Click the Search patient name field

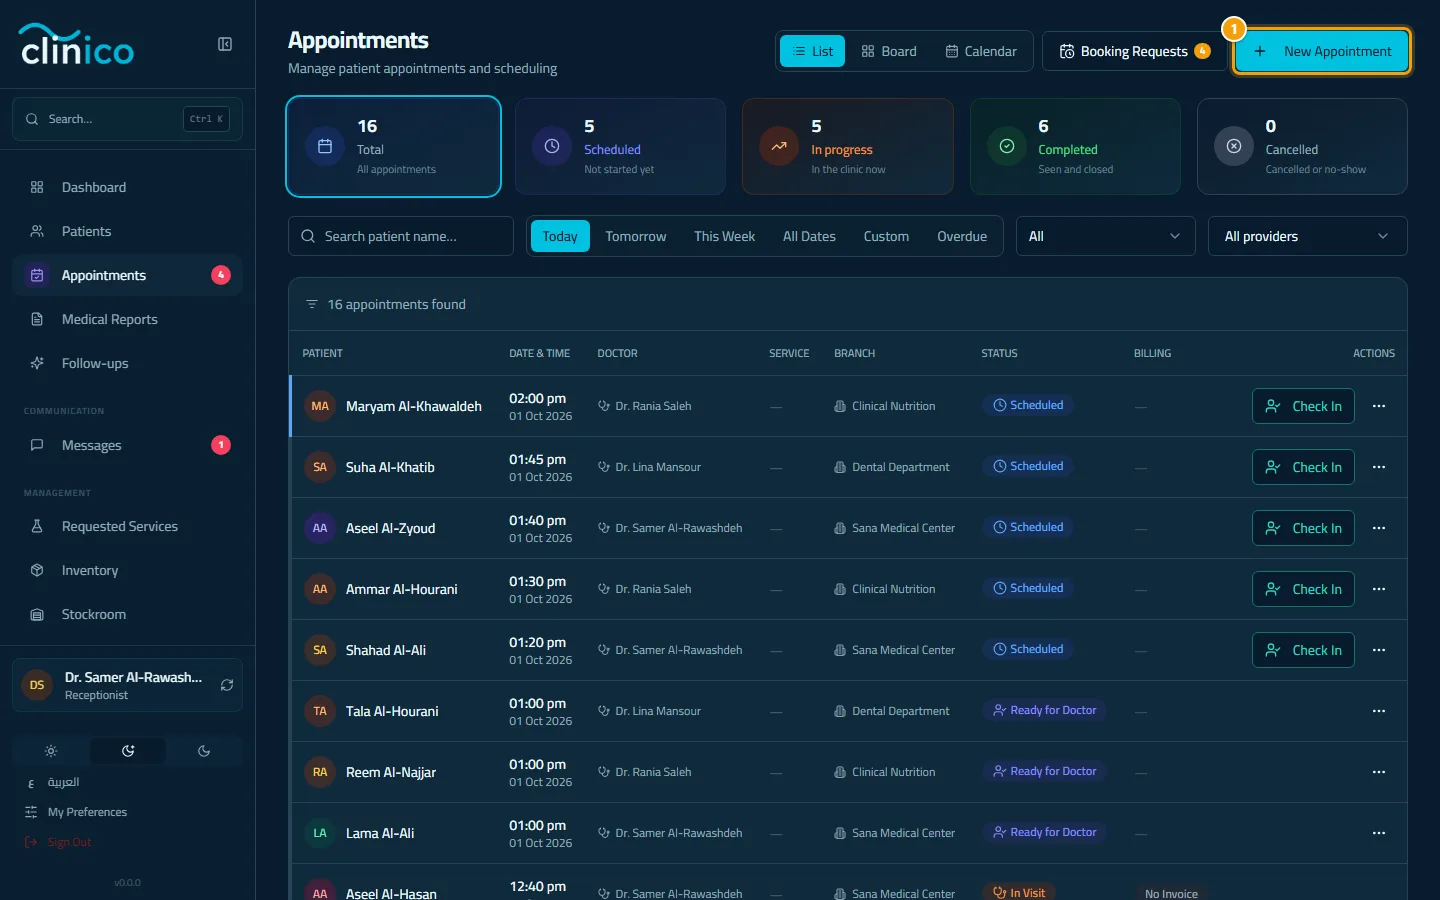(401, 236)
